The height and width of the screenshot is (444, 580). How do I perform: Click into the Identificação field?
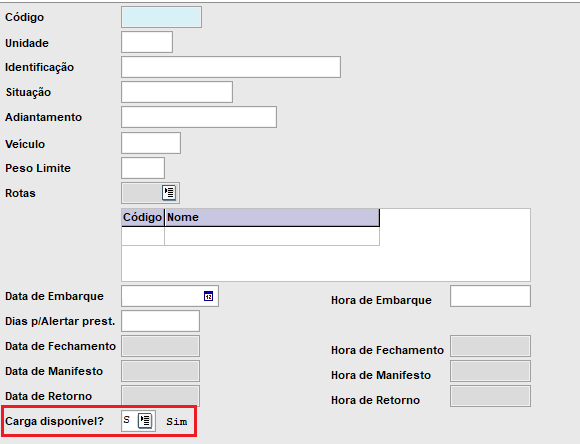(231, 67)
